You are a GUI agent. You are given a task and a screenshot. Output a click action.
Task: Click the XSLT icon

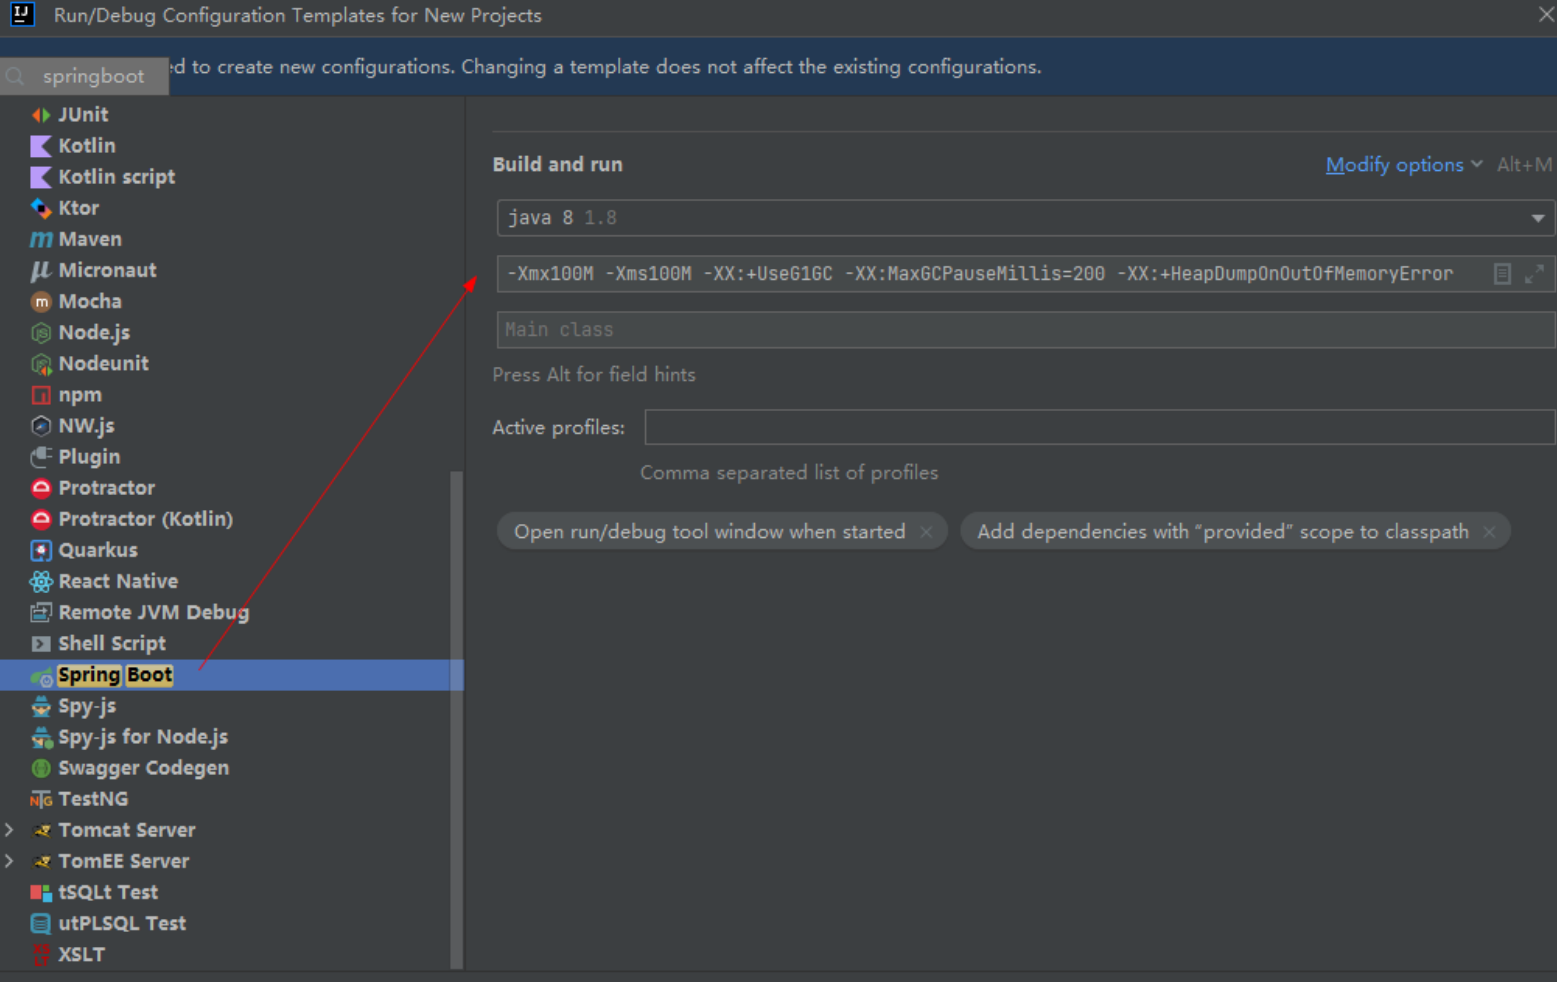(41, 954)
